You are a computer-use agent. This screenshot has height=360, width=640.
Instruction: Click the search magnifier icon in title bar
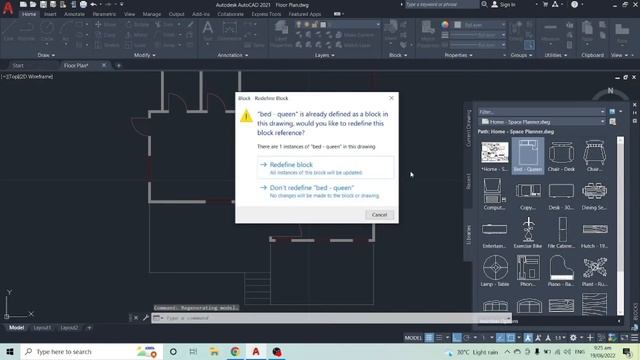484,4
